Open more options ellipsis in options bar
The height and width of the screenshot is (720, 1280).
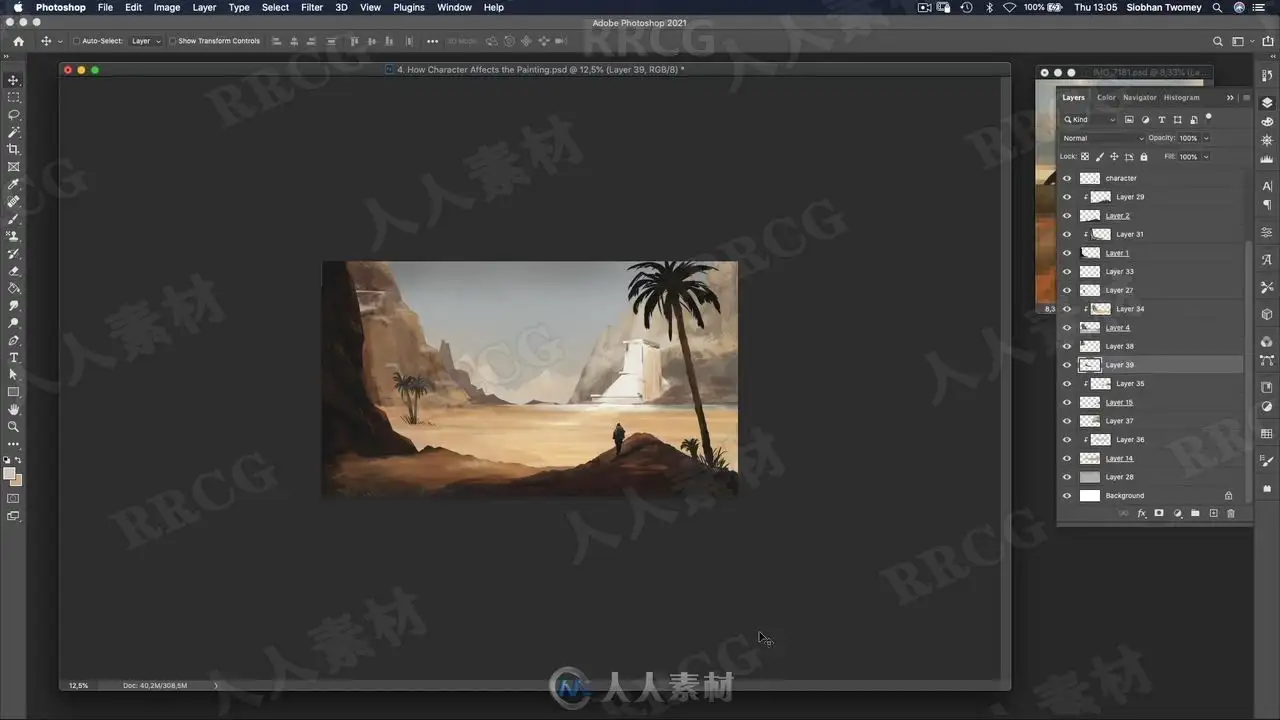pos(432,41)
